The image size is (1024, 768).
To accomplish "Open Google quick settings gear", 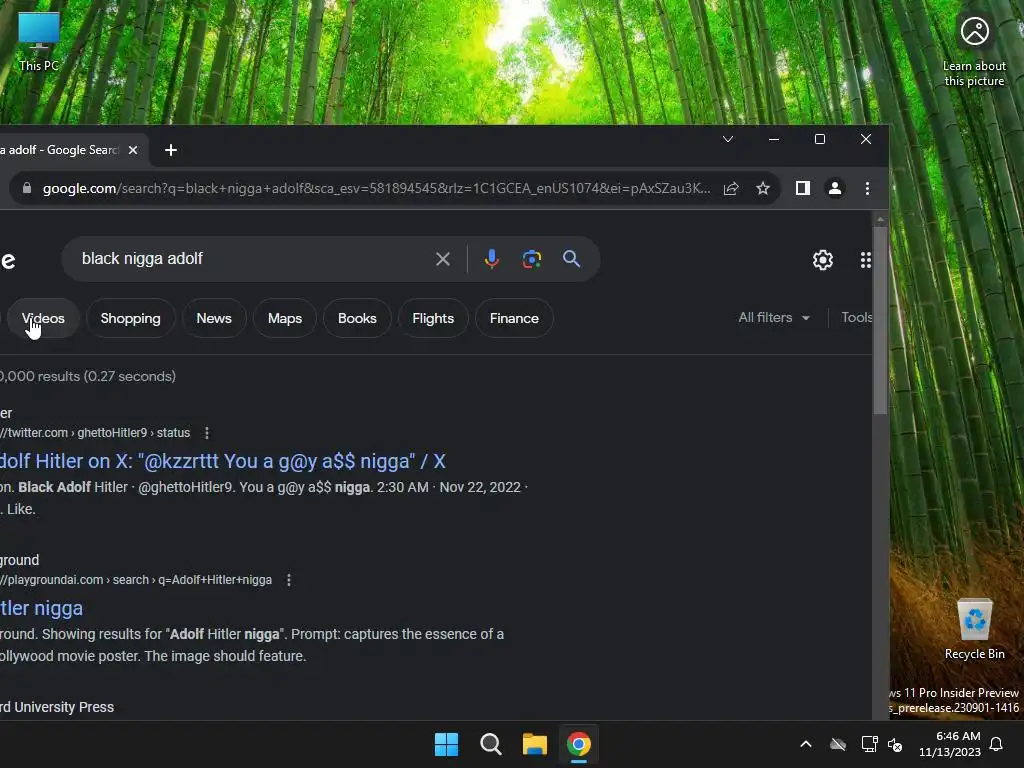I will 823,260.
